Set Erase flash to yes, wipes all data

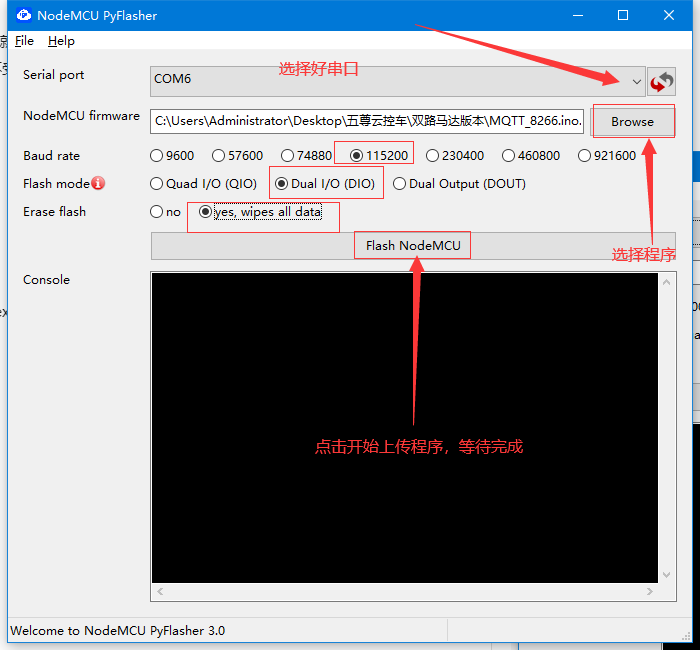tap(260, 212)
